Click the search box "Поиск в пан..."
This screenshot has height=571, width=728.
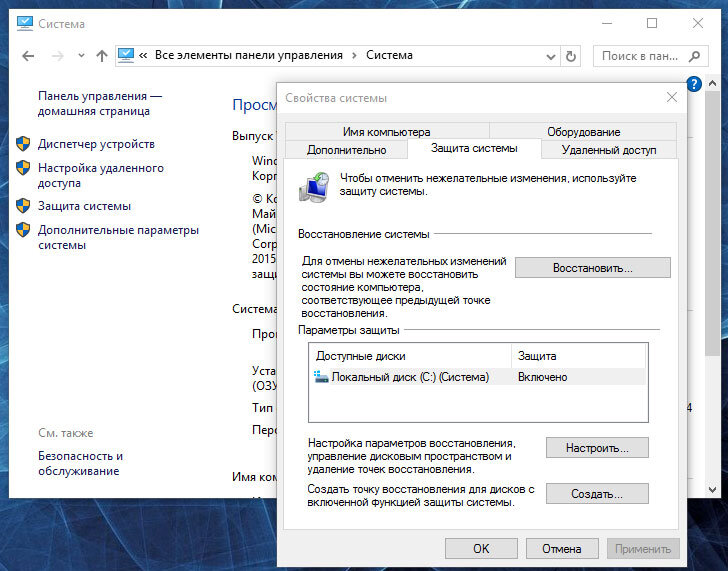650,56
